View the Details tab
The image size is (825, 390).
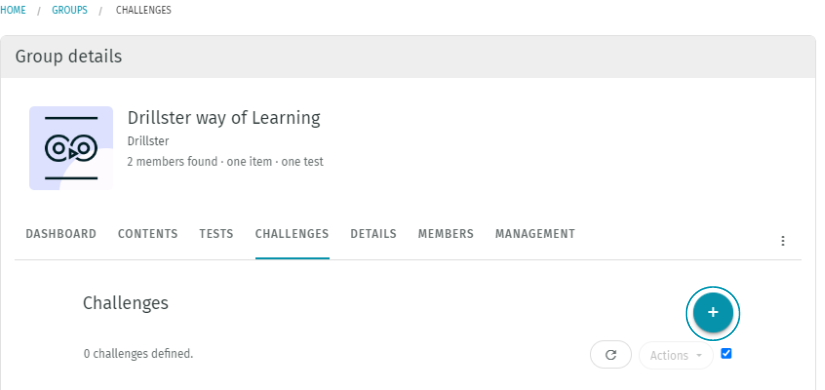click(x=374, y=234)
